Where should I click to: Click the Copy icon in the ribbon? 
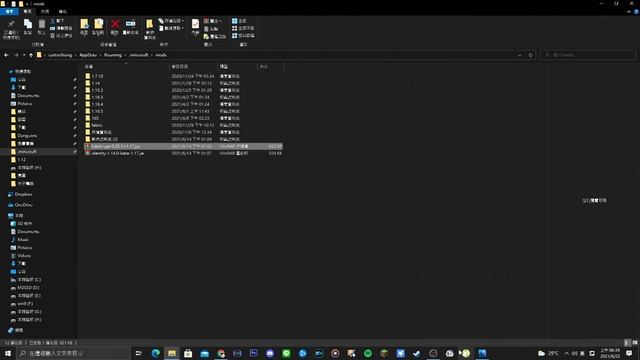point(28,24)
